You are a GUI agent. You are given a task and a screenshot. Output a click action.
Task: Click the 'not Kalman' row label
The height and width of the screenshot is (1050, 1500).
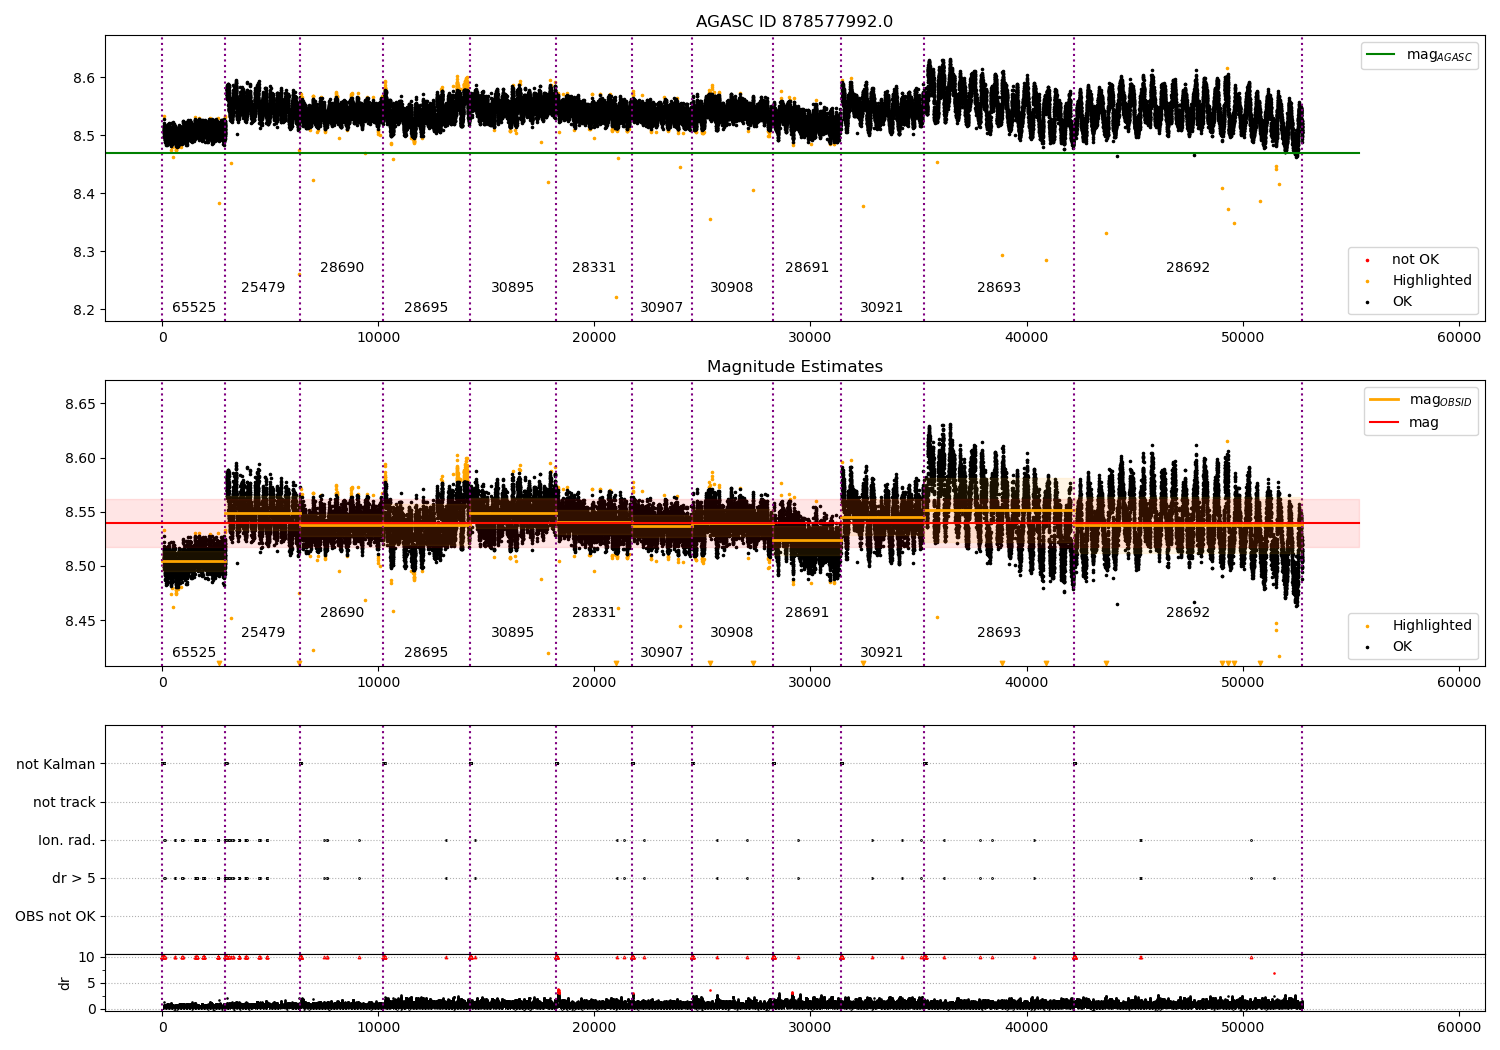click(56, 764)
